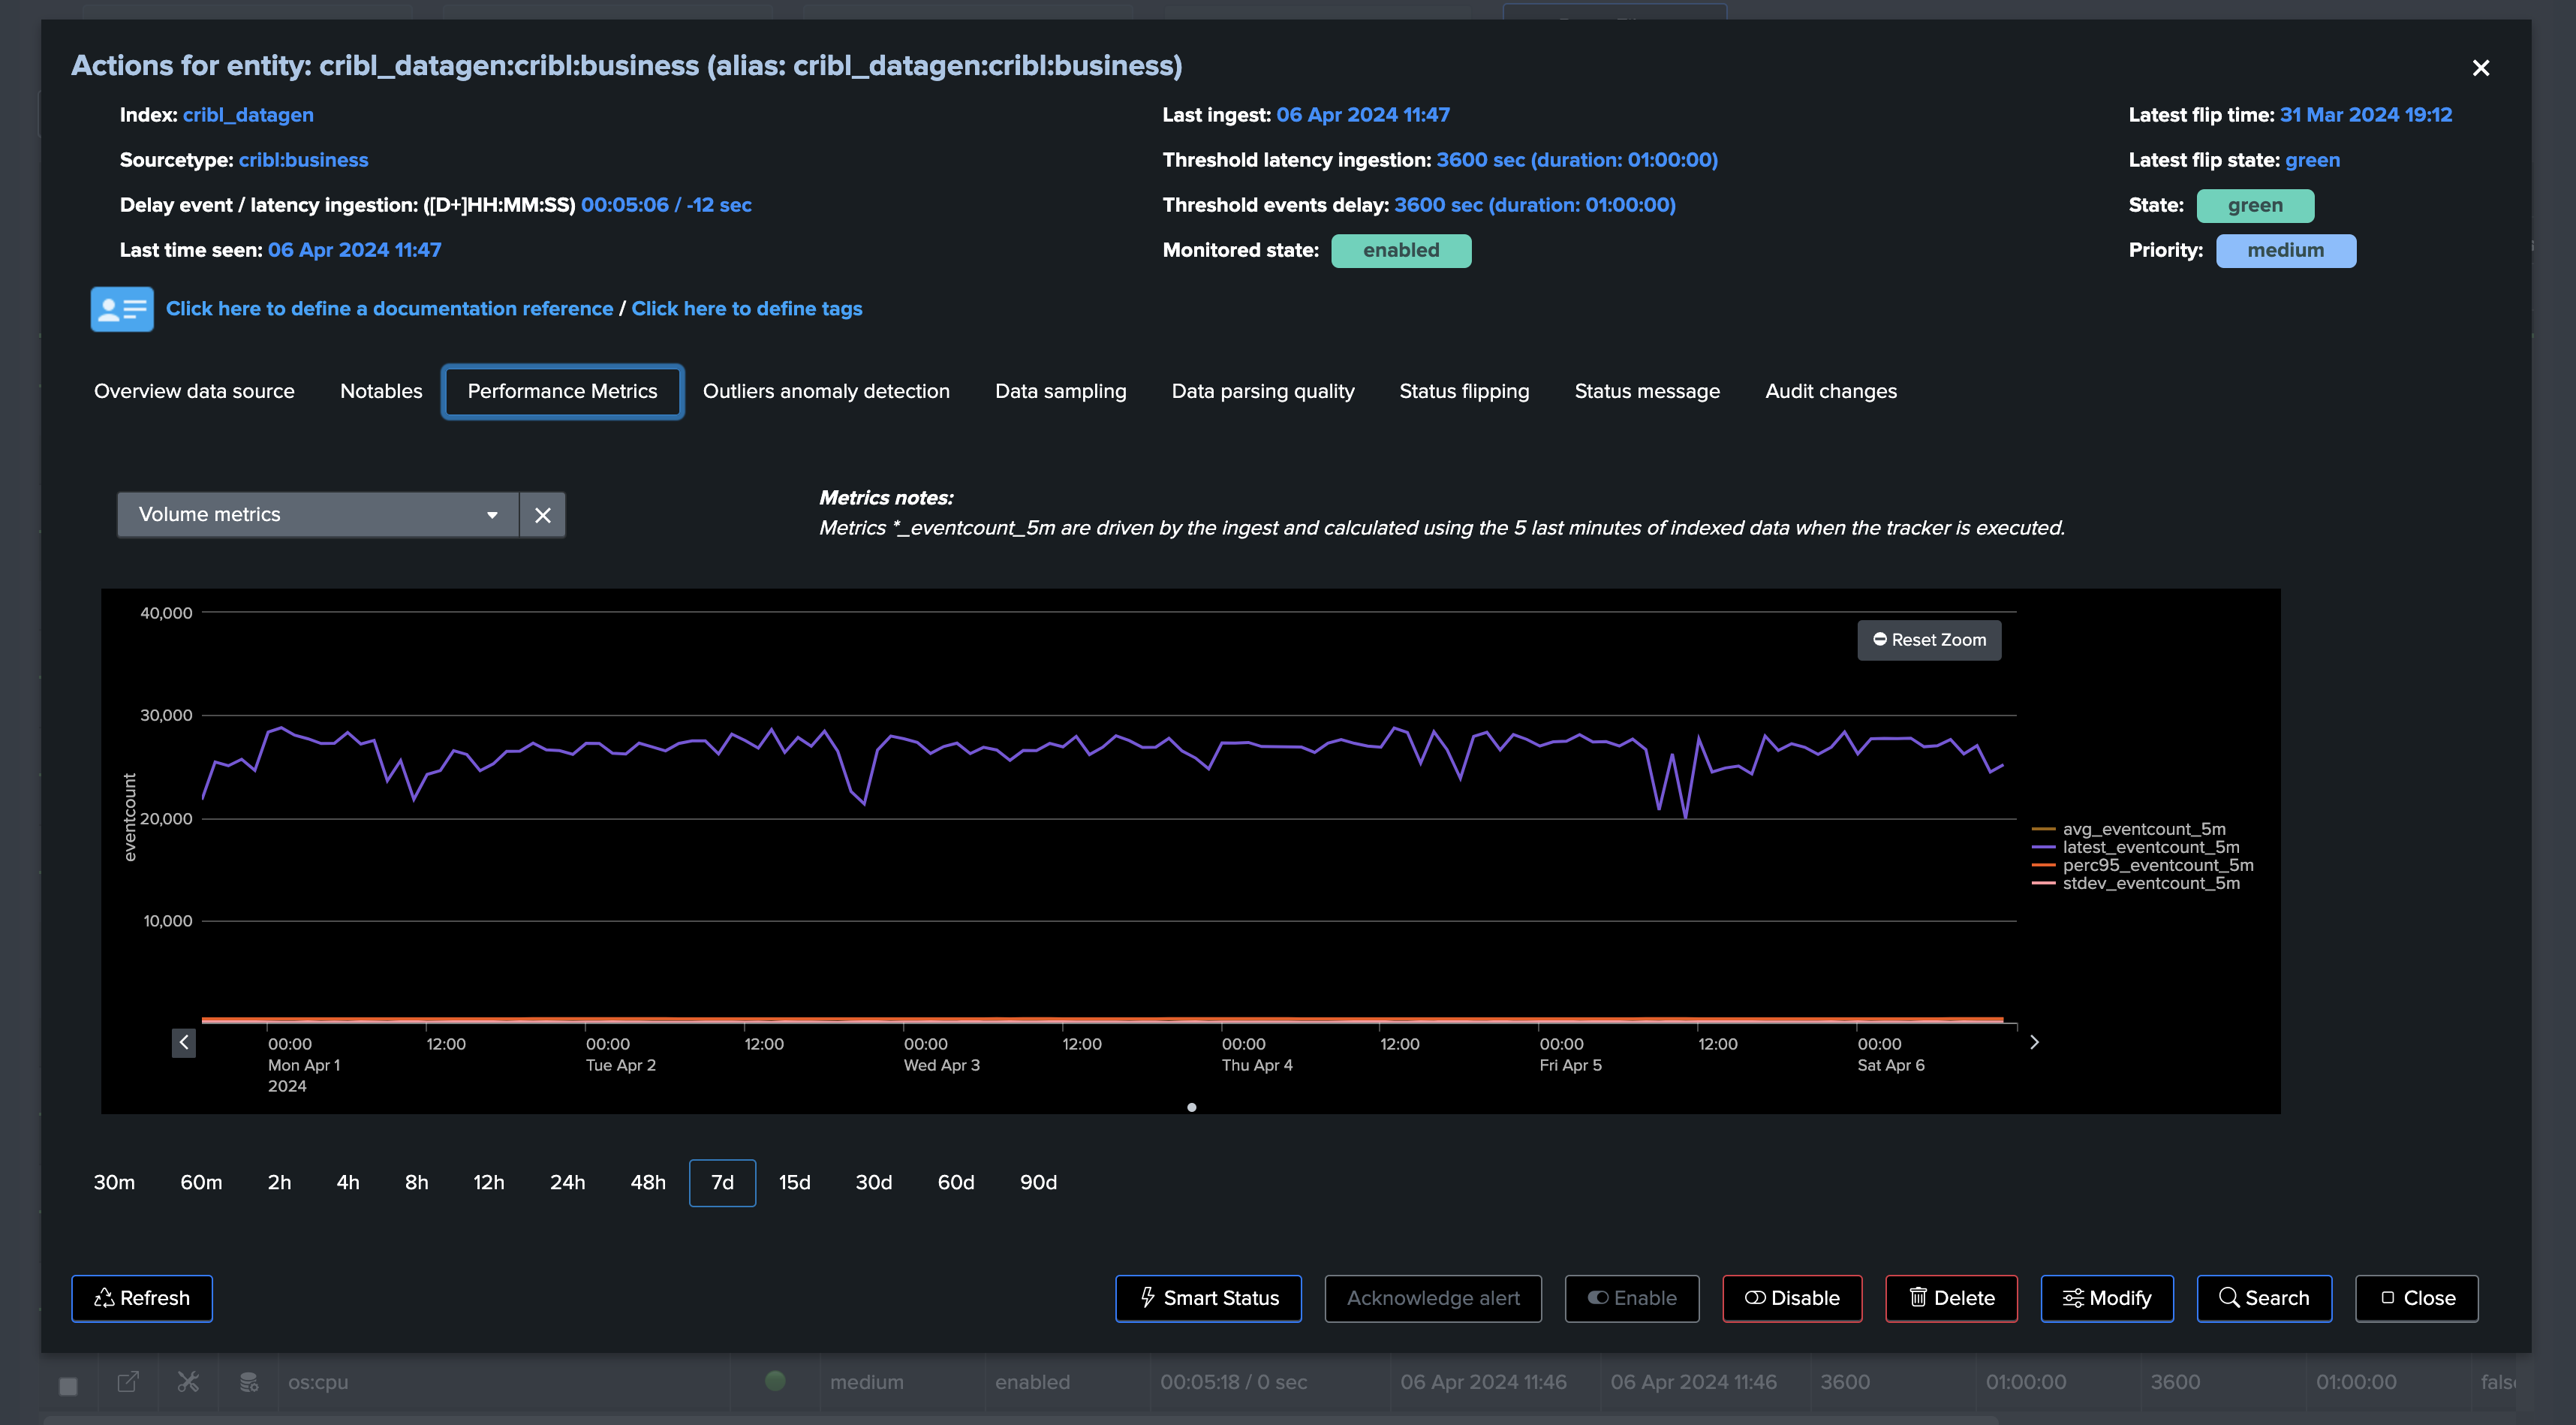This screenshot has width=2576, height=1425.
Task: Click link to define tags
Action: (747, 309)
